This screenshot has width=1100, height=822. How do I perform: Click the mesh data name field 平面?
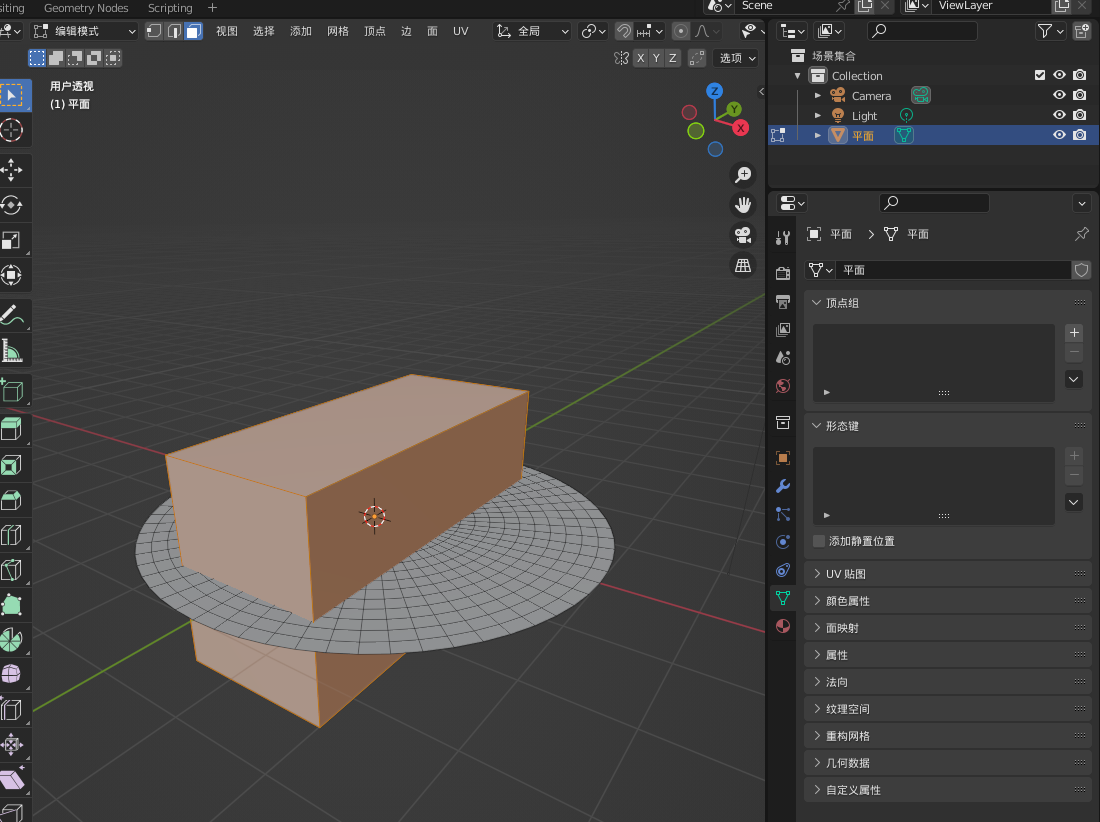tap(955, 270)
